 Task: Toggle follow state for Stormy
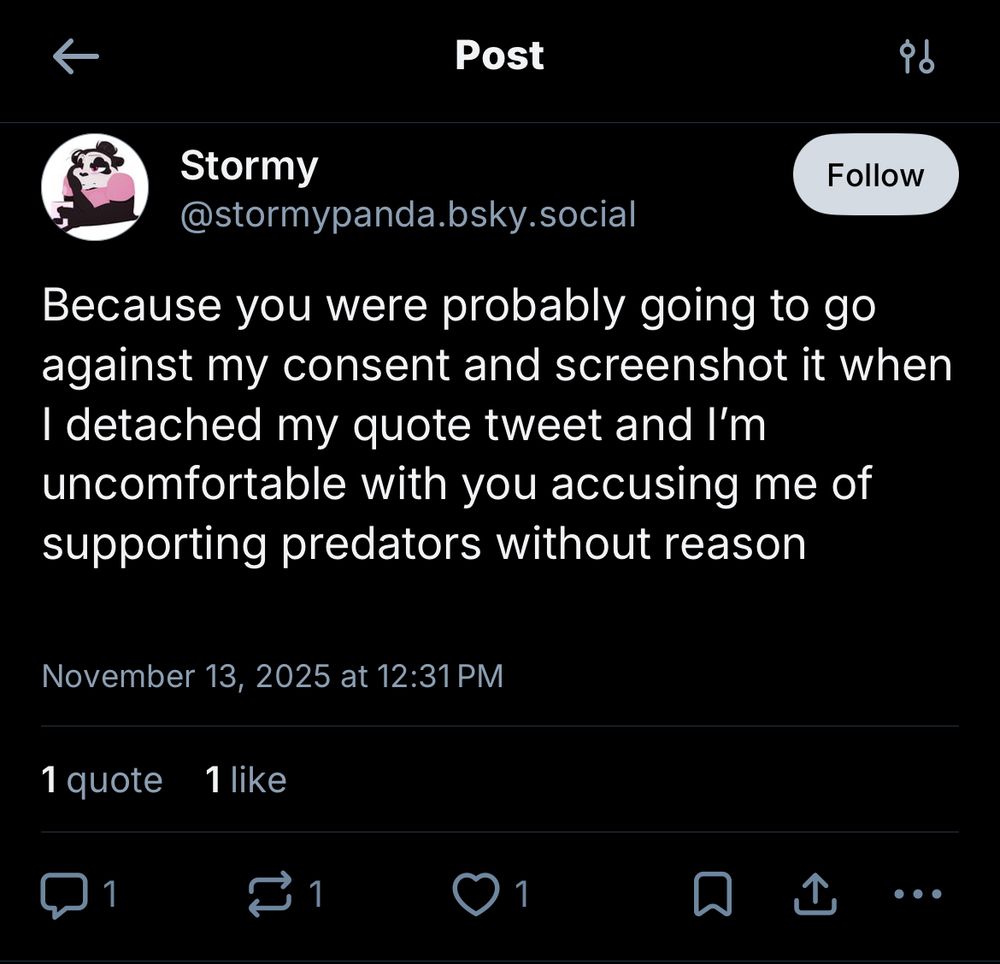point(876,174)
